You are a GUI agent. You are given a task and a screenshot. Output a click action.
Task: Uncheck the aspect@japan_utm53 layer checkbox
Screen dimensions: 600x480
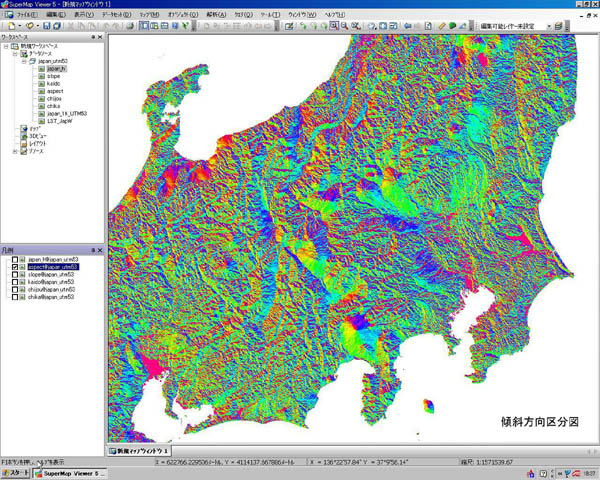(13, 269)
